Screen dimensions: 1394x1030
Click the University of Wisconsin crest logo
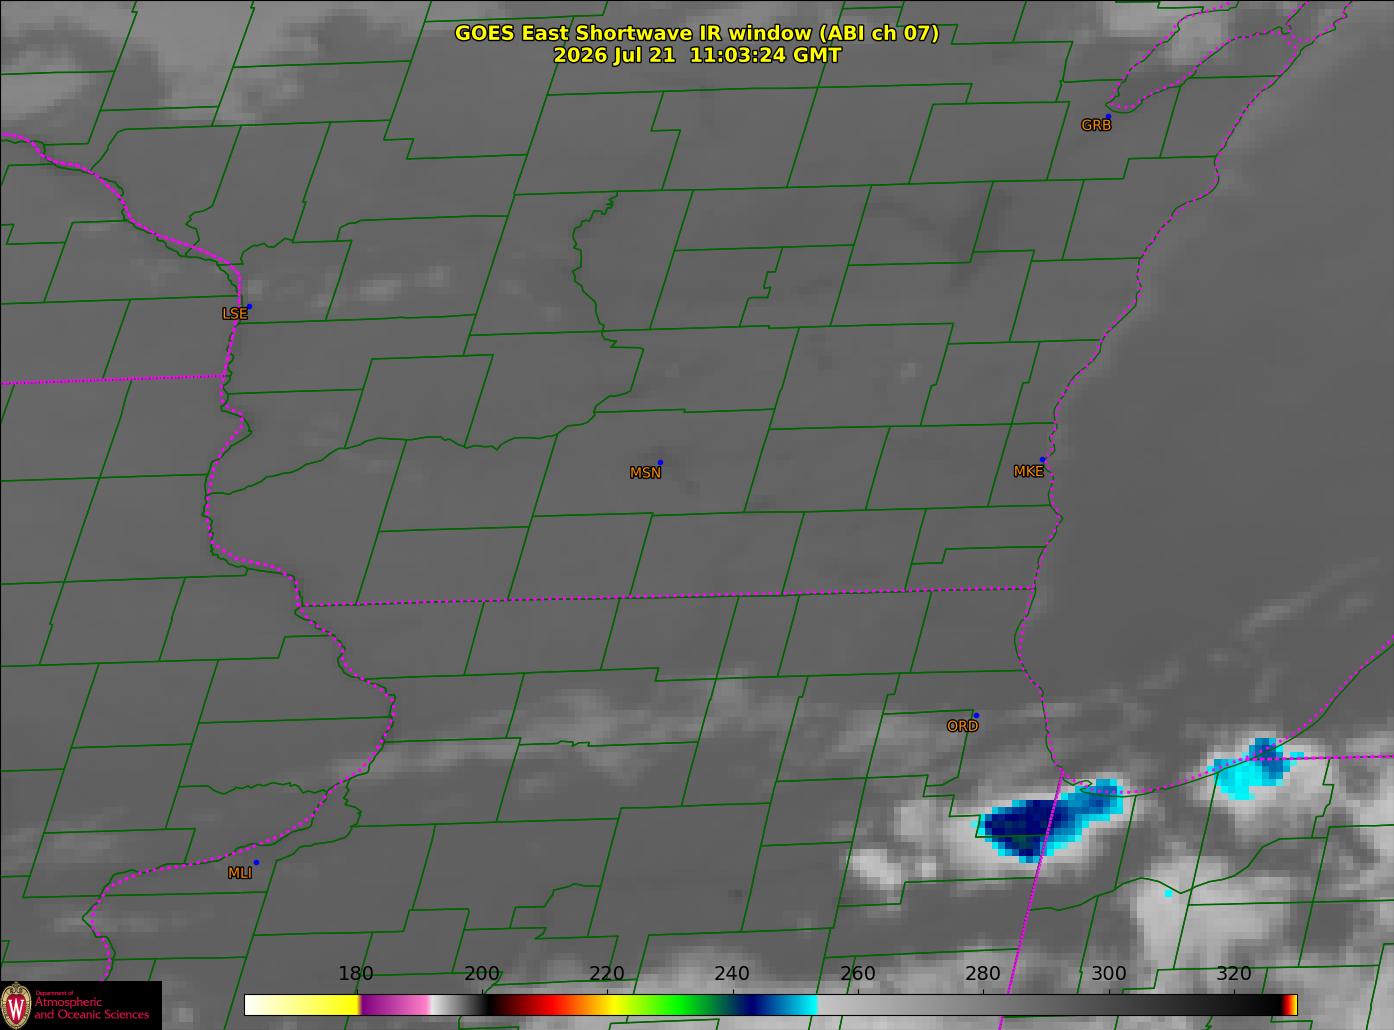16,1004
